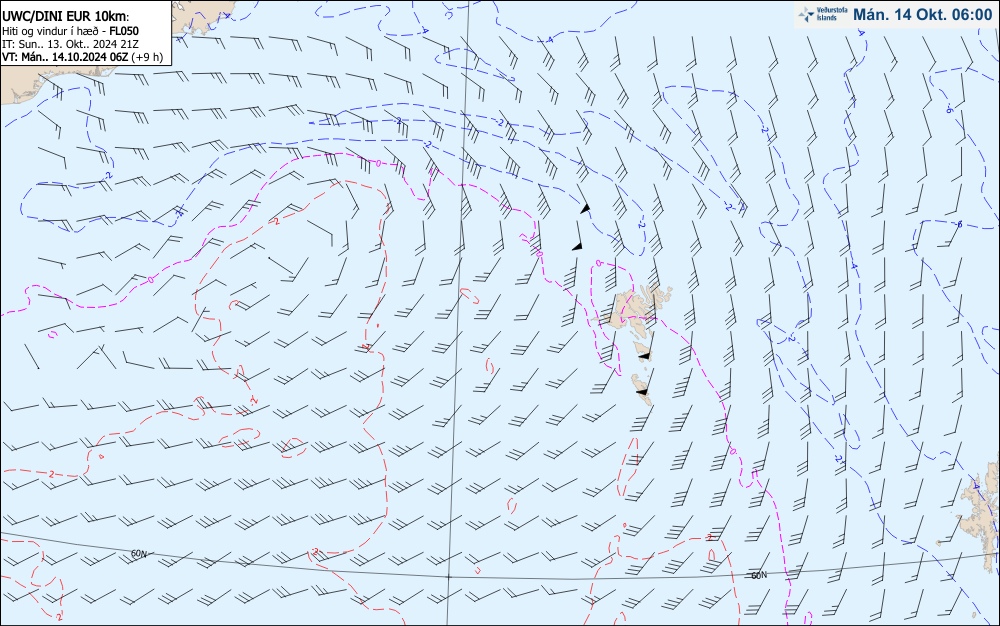Screen dimensions: 1000x626
Task: Click the 'UWC/DINI EUR 10km:' title
Action: (66, 17)
